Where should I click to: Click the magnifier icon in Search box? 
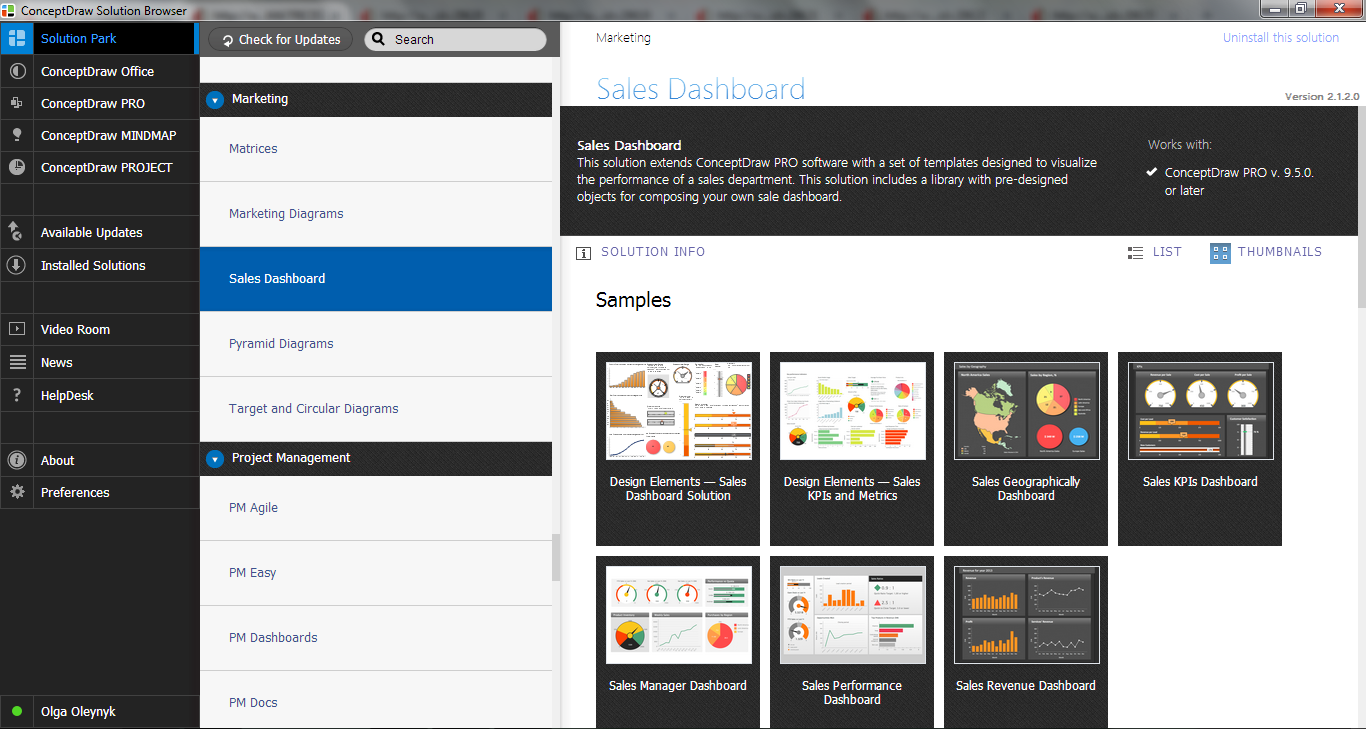click(x=378, y=40)
